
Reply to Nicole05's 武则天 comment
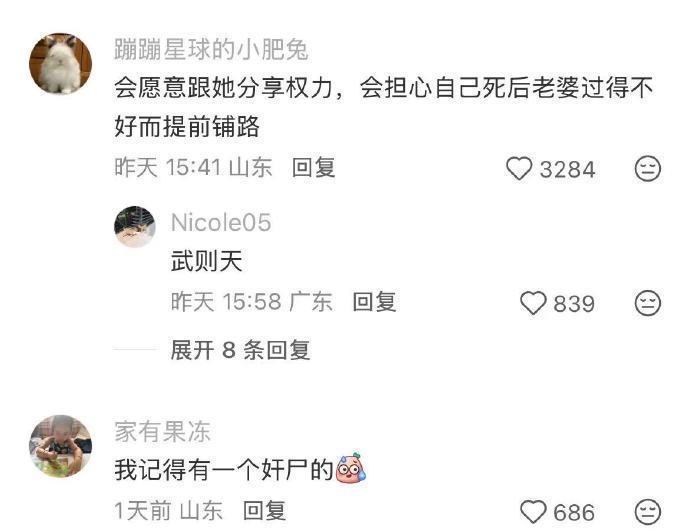pos(374,302)
